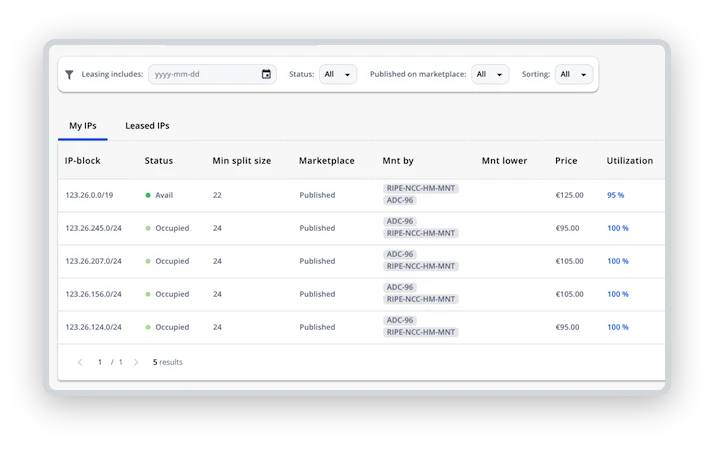Click the Mnt lower column header

[504, 161]
